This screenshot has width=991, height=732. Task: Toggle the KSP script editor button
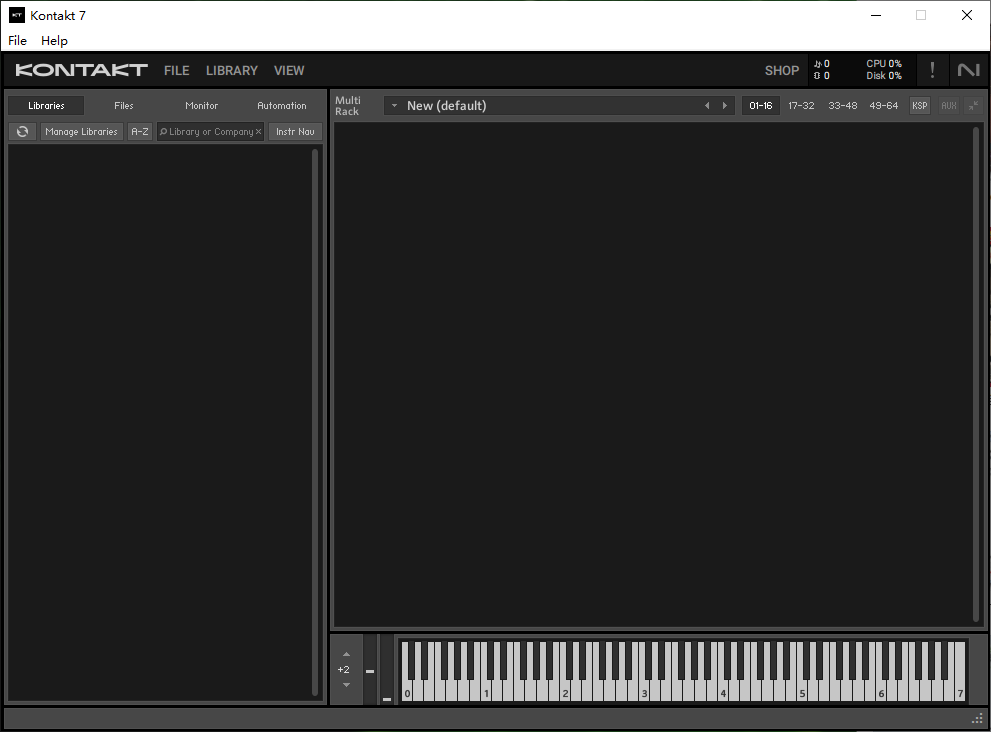920,106
